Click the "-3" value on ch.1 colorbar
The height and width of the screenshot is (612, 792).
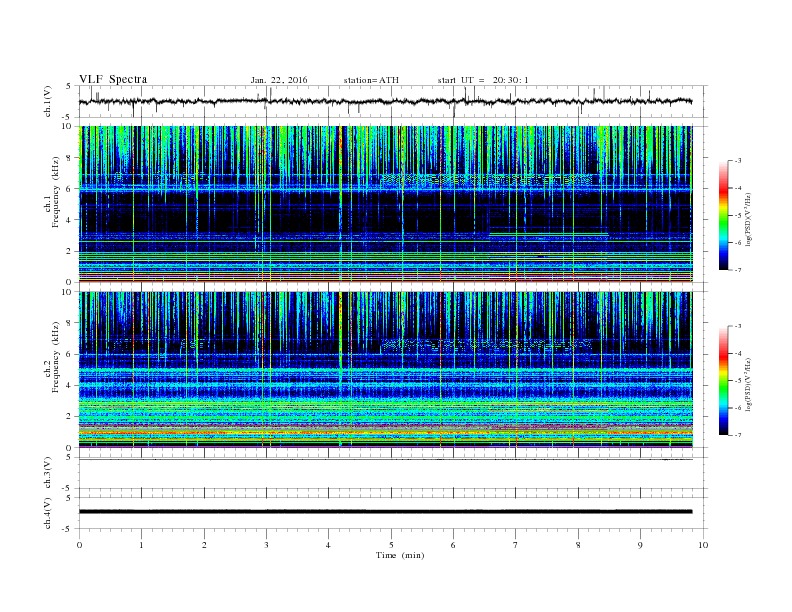click(x=737, y=161)
